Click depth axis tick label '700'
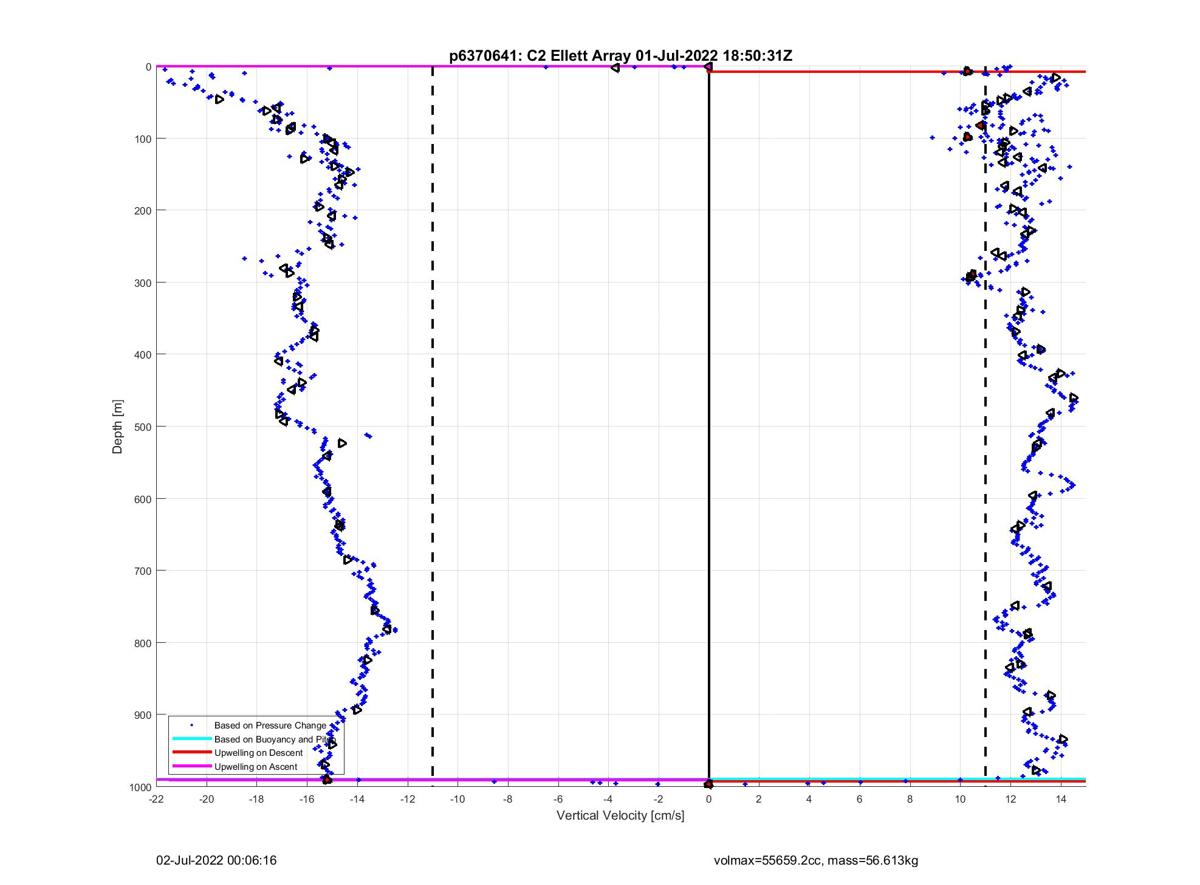Viewport: 1200px width, 885px height. 142,571
